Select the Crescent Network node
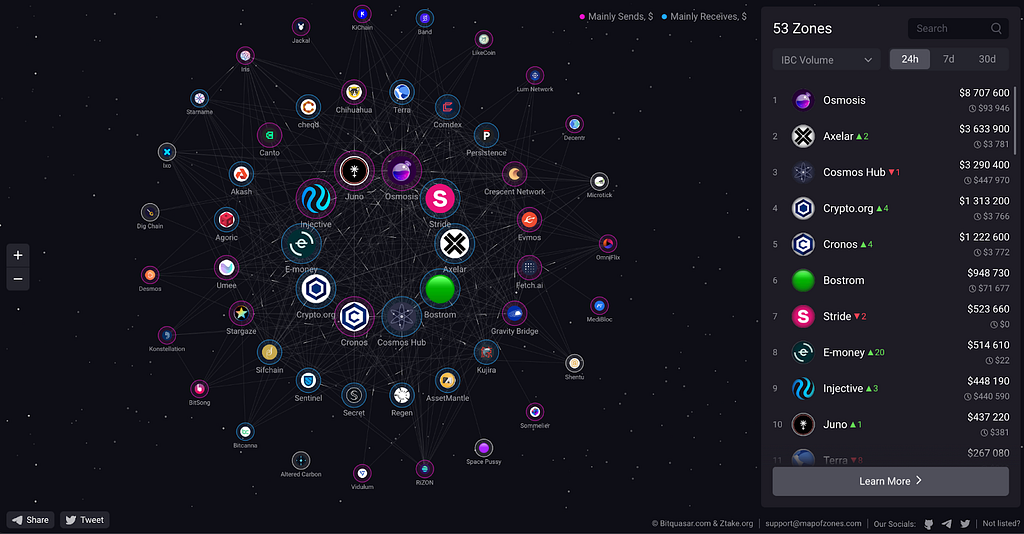Image resolution: width=1024 pixels, height=534 pixels. [x=515, y=174]
